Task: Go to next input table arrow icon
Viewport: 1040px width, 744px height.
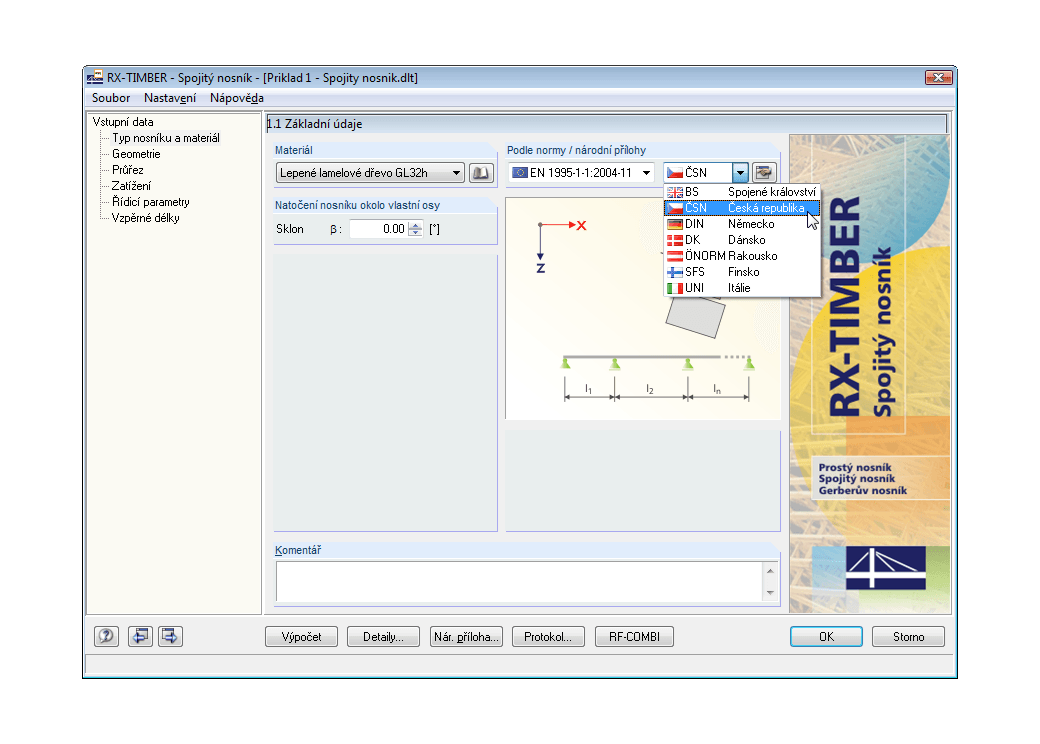Action: [170, 637]
